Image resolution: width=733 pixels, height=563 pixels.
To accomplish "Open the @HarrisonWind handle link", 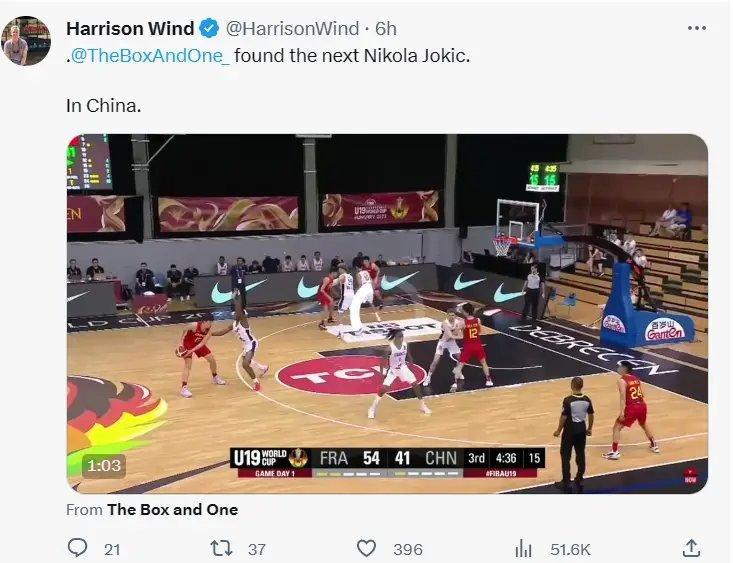I will click(292, 29).
